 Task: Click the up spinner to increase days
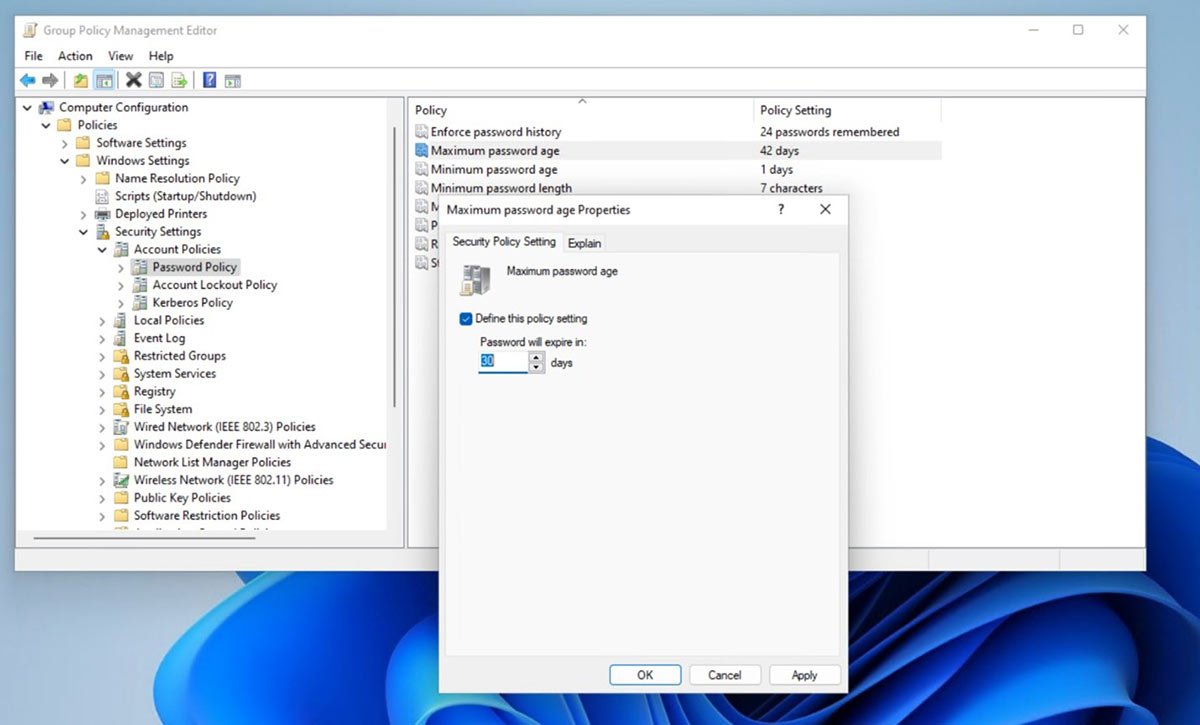coord(536,357)
